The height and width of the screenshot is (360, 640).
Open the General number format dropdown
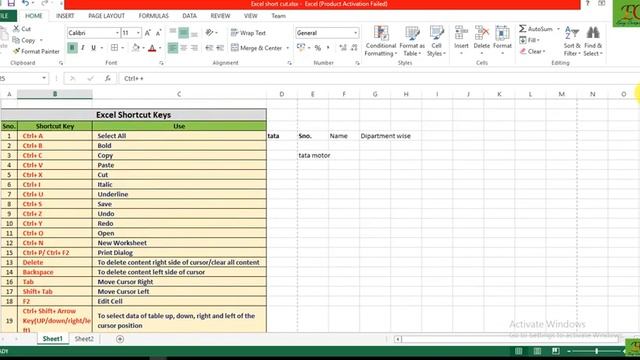356,33
